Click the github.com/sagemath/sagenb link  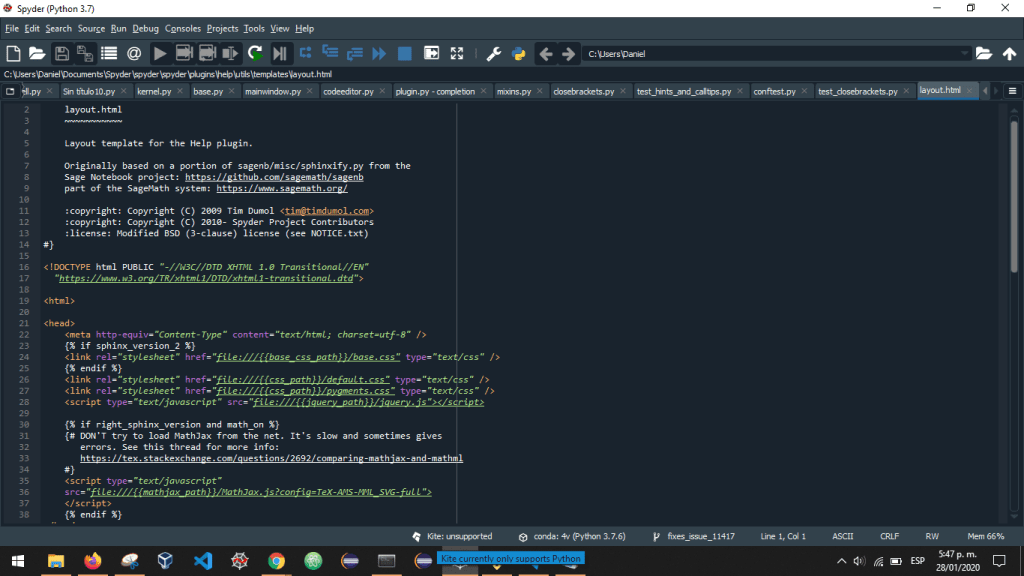273,177
